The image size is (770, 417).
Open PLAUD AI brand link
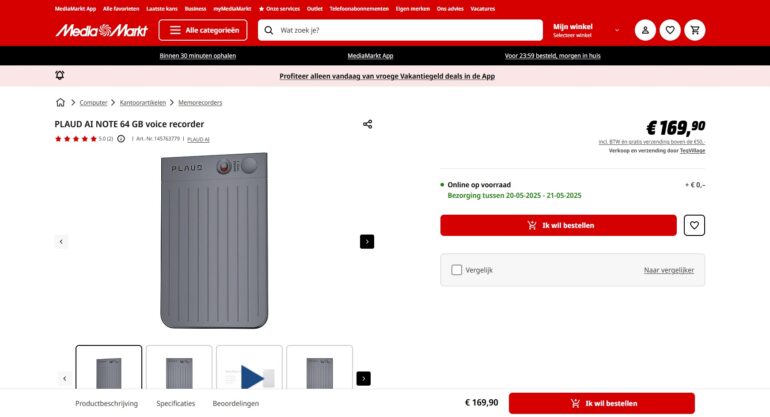point(198,139)
